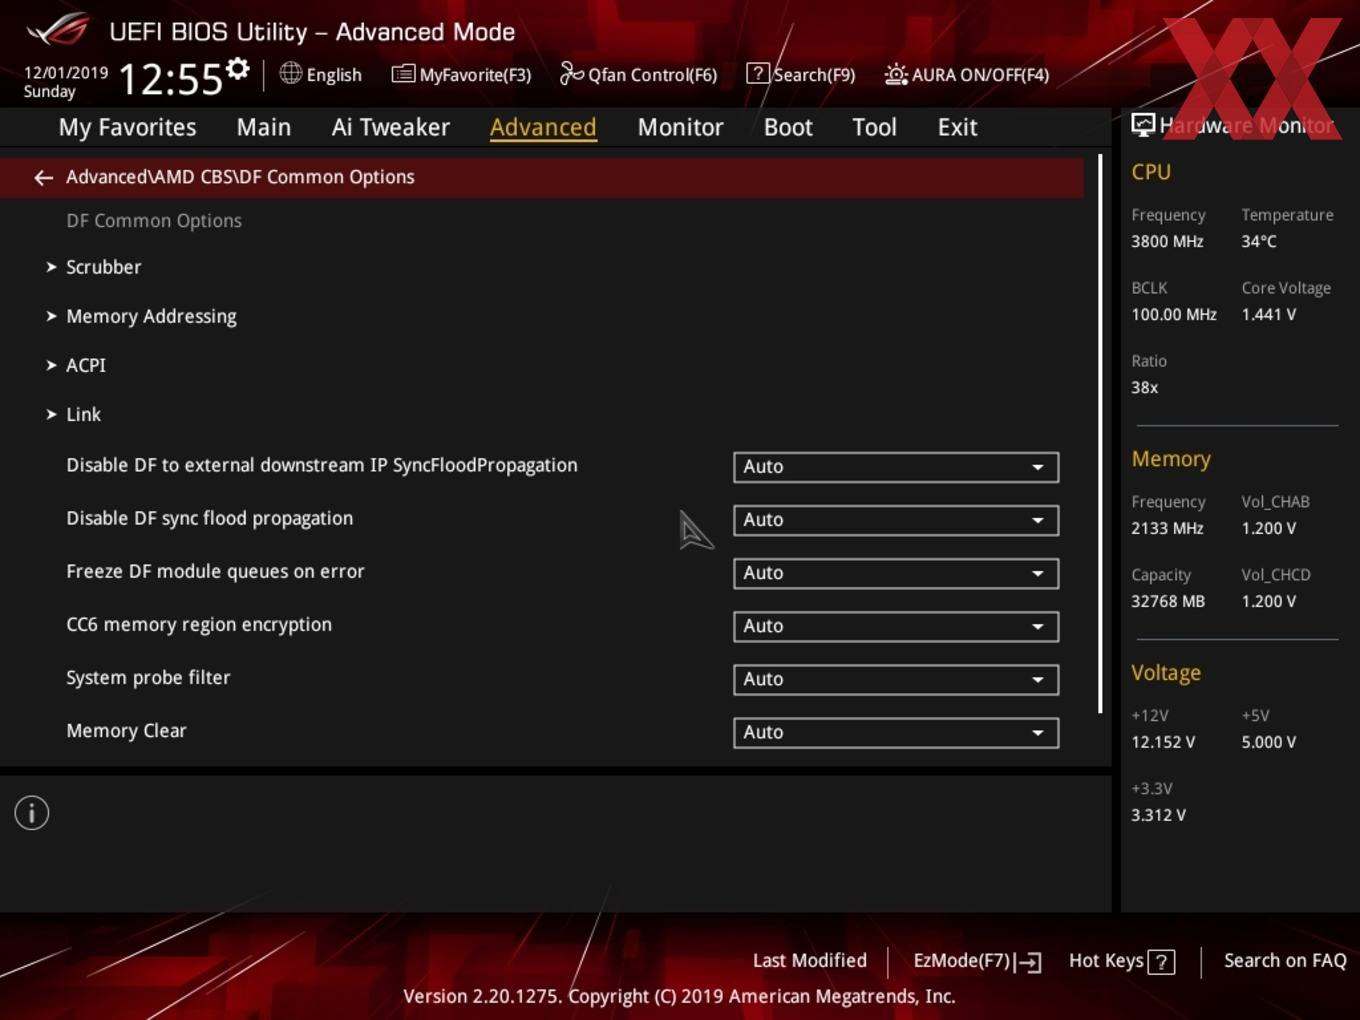
Task: Switch to My Favorites tab
Action: (127, 128)
